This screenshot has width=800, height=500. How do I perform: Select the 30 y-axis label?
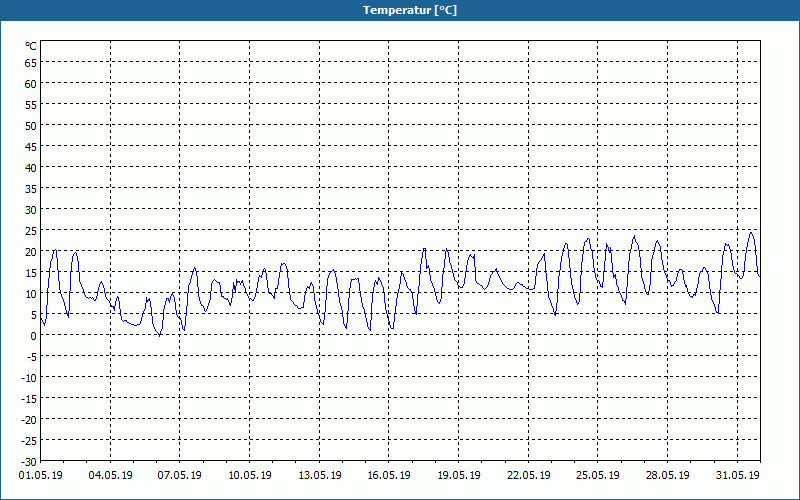[31, 210]
